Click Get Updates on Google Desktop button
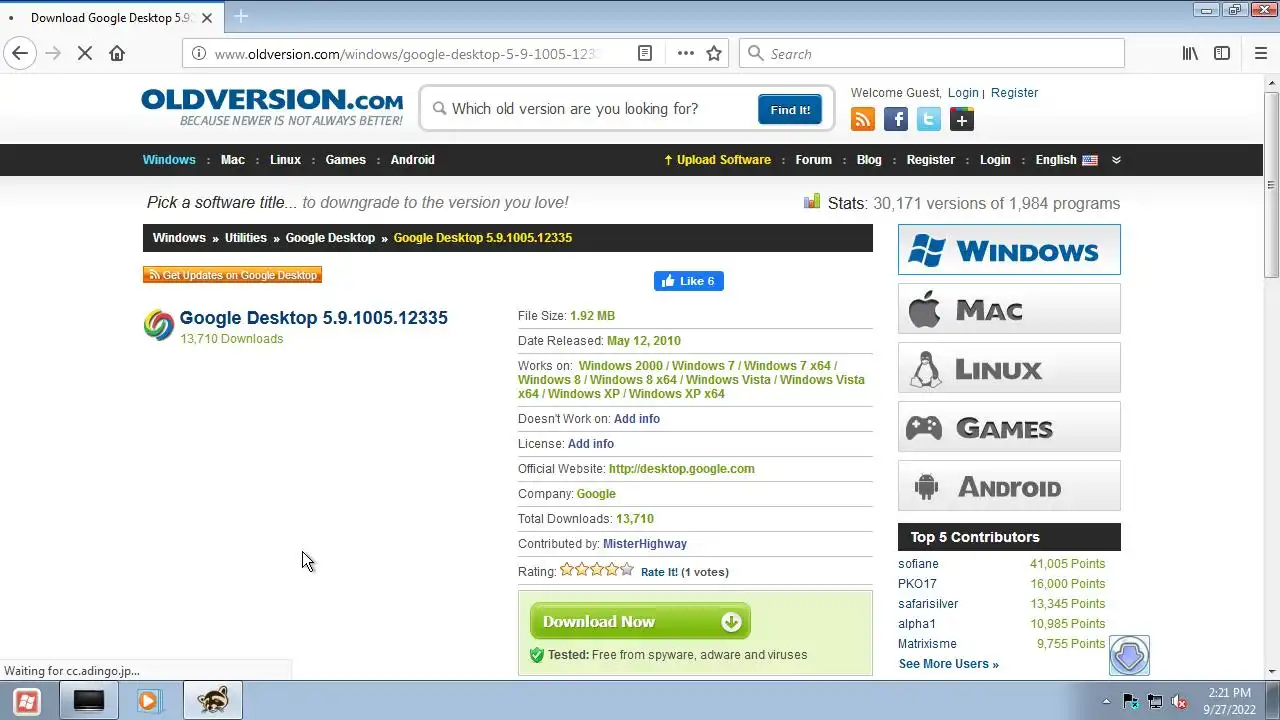1280x720 pixels. [x=232, y=275]
